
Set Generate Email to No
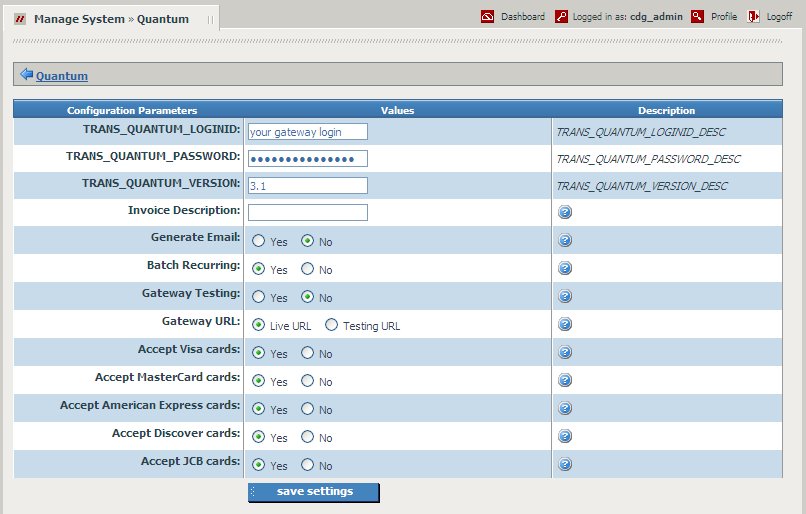tap(307, 241)
